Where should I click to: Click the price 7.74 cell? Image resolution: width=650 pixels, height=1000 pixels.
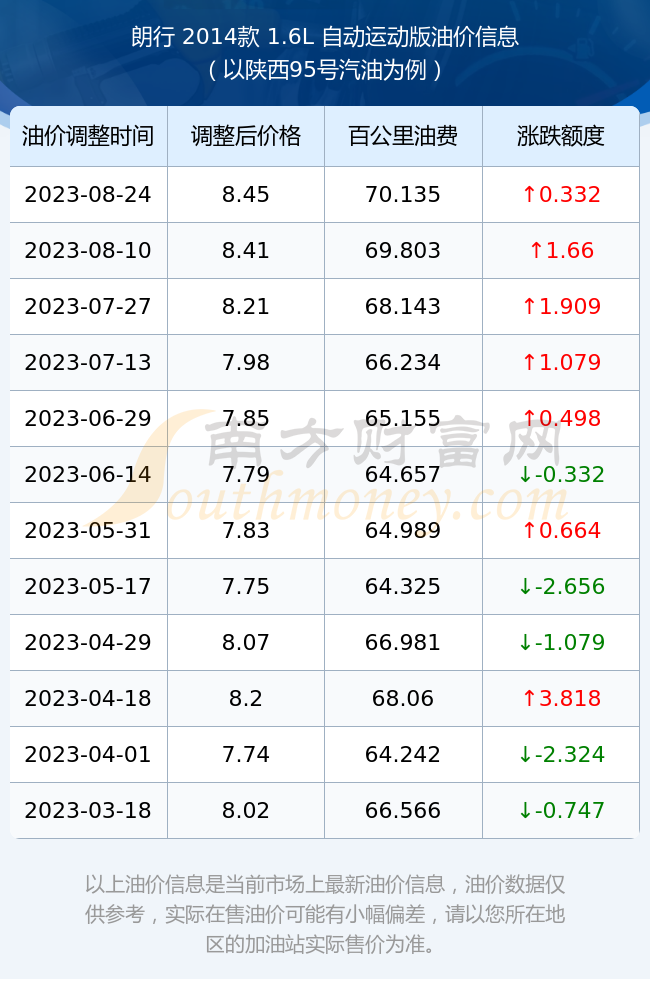click(246, 754)
